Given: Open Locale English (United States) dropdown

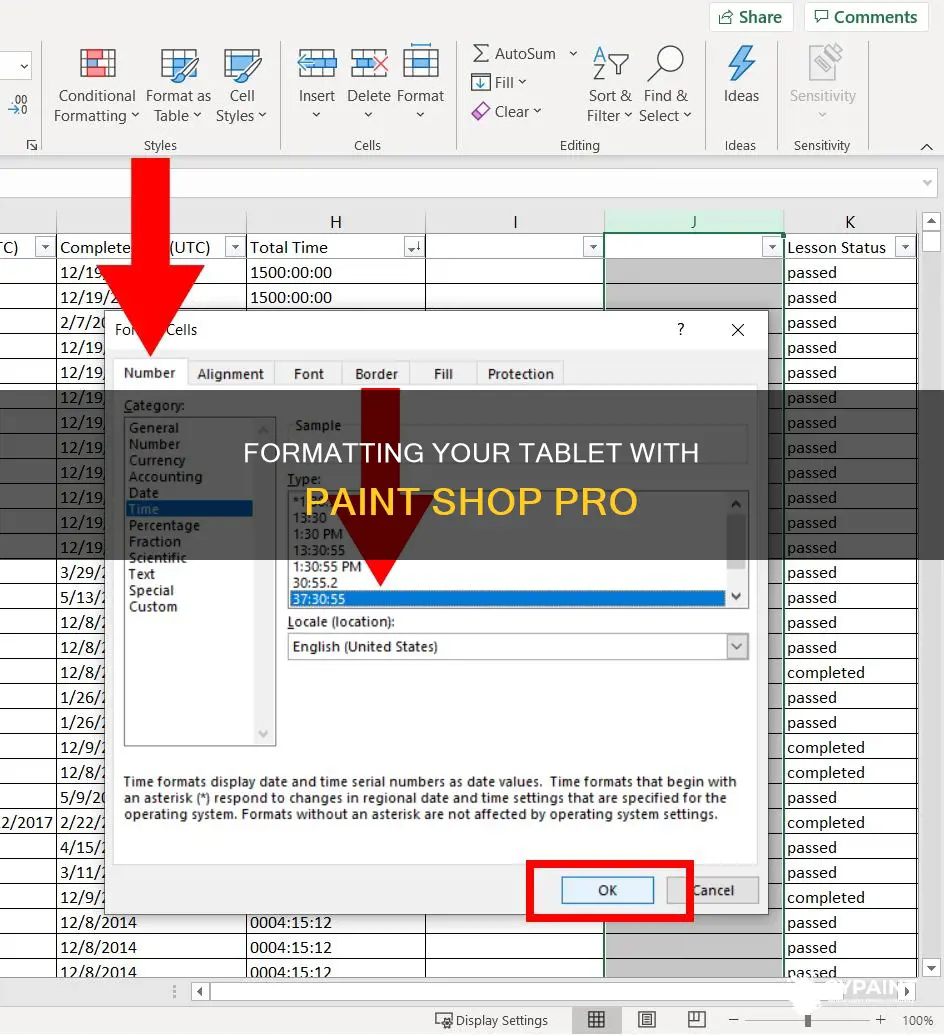Looking at the screenshot, I should coord(737,646).
